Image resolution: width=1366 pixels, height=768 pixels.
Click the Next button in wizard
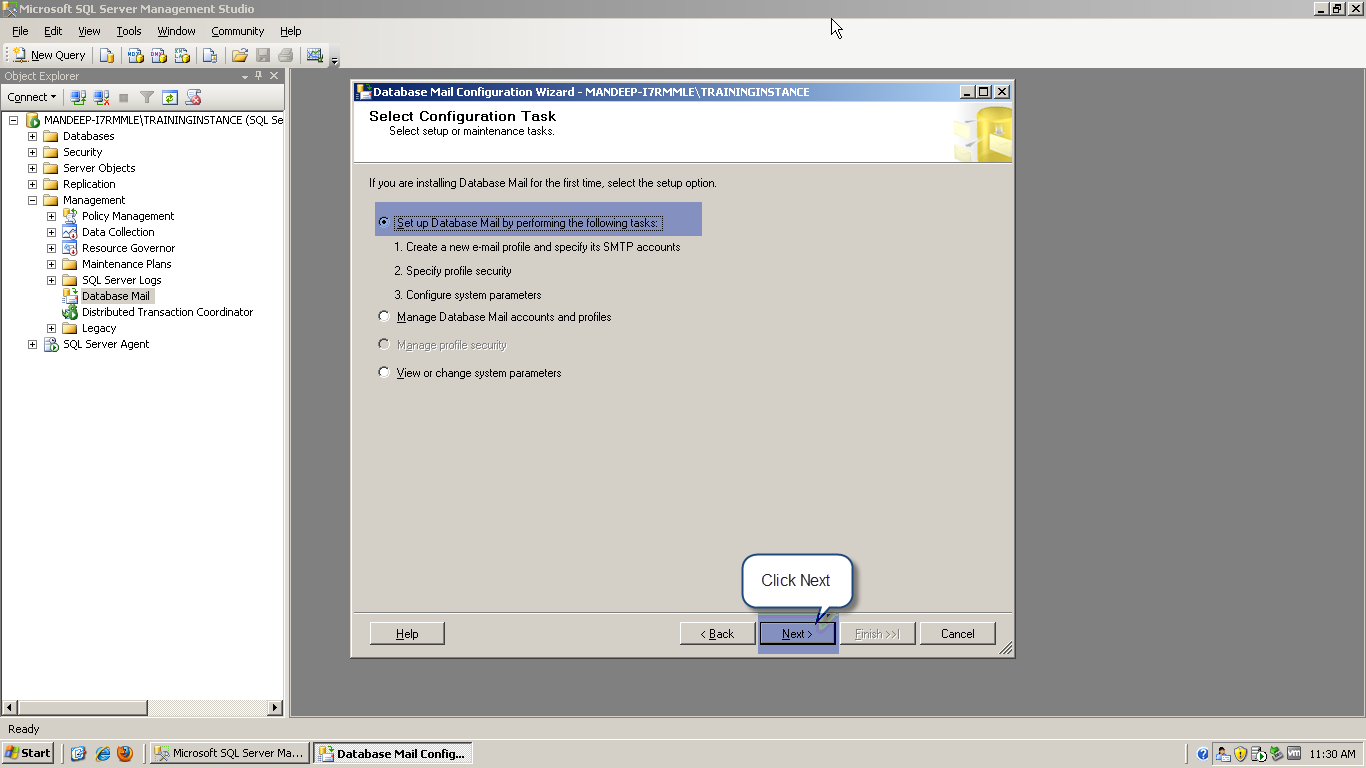click(797, 634)
